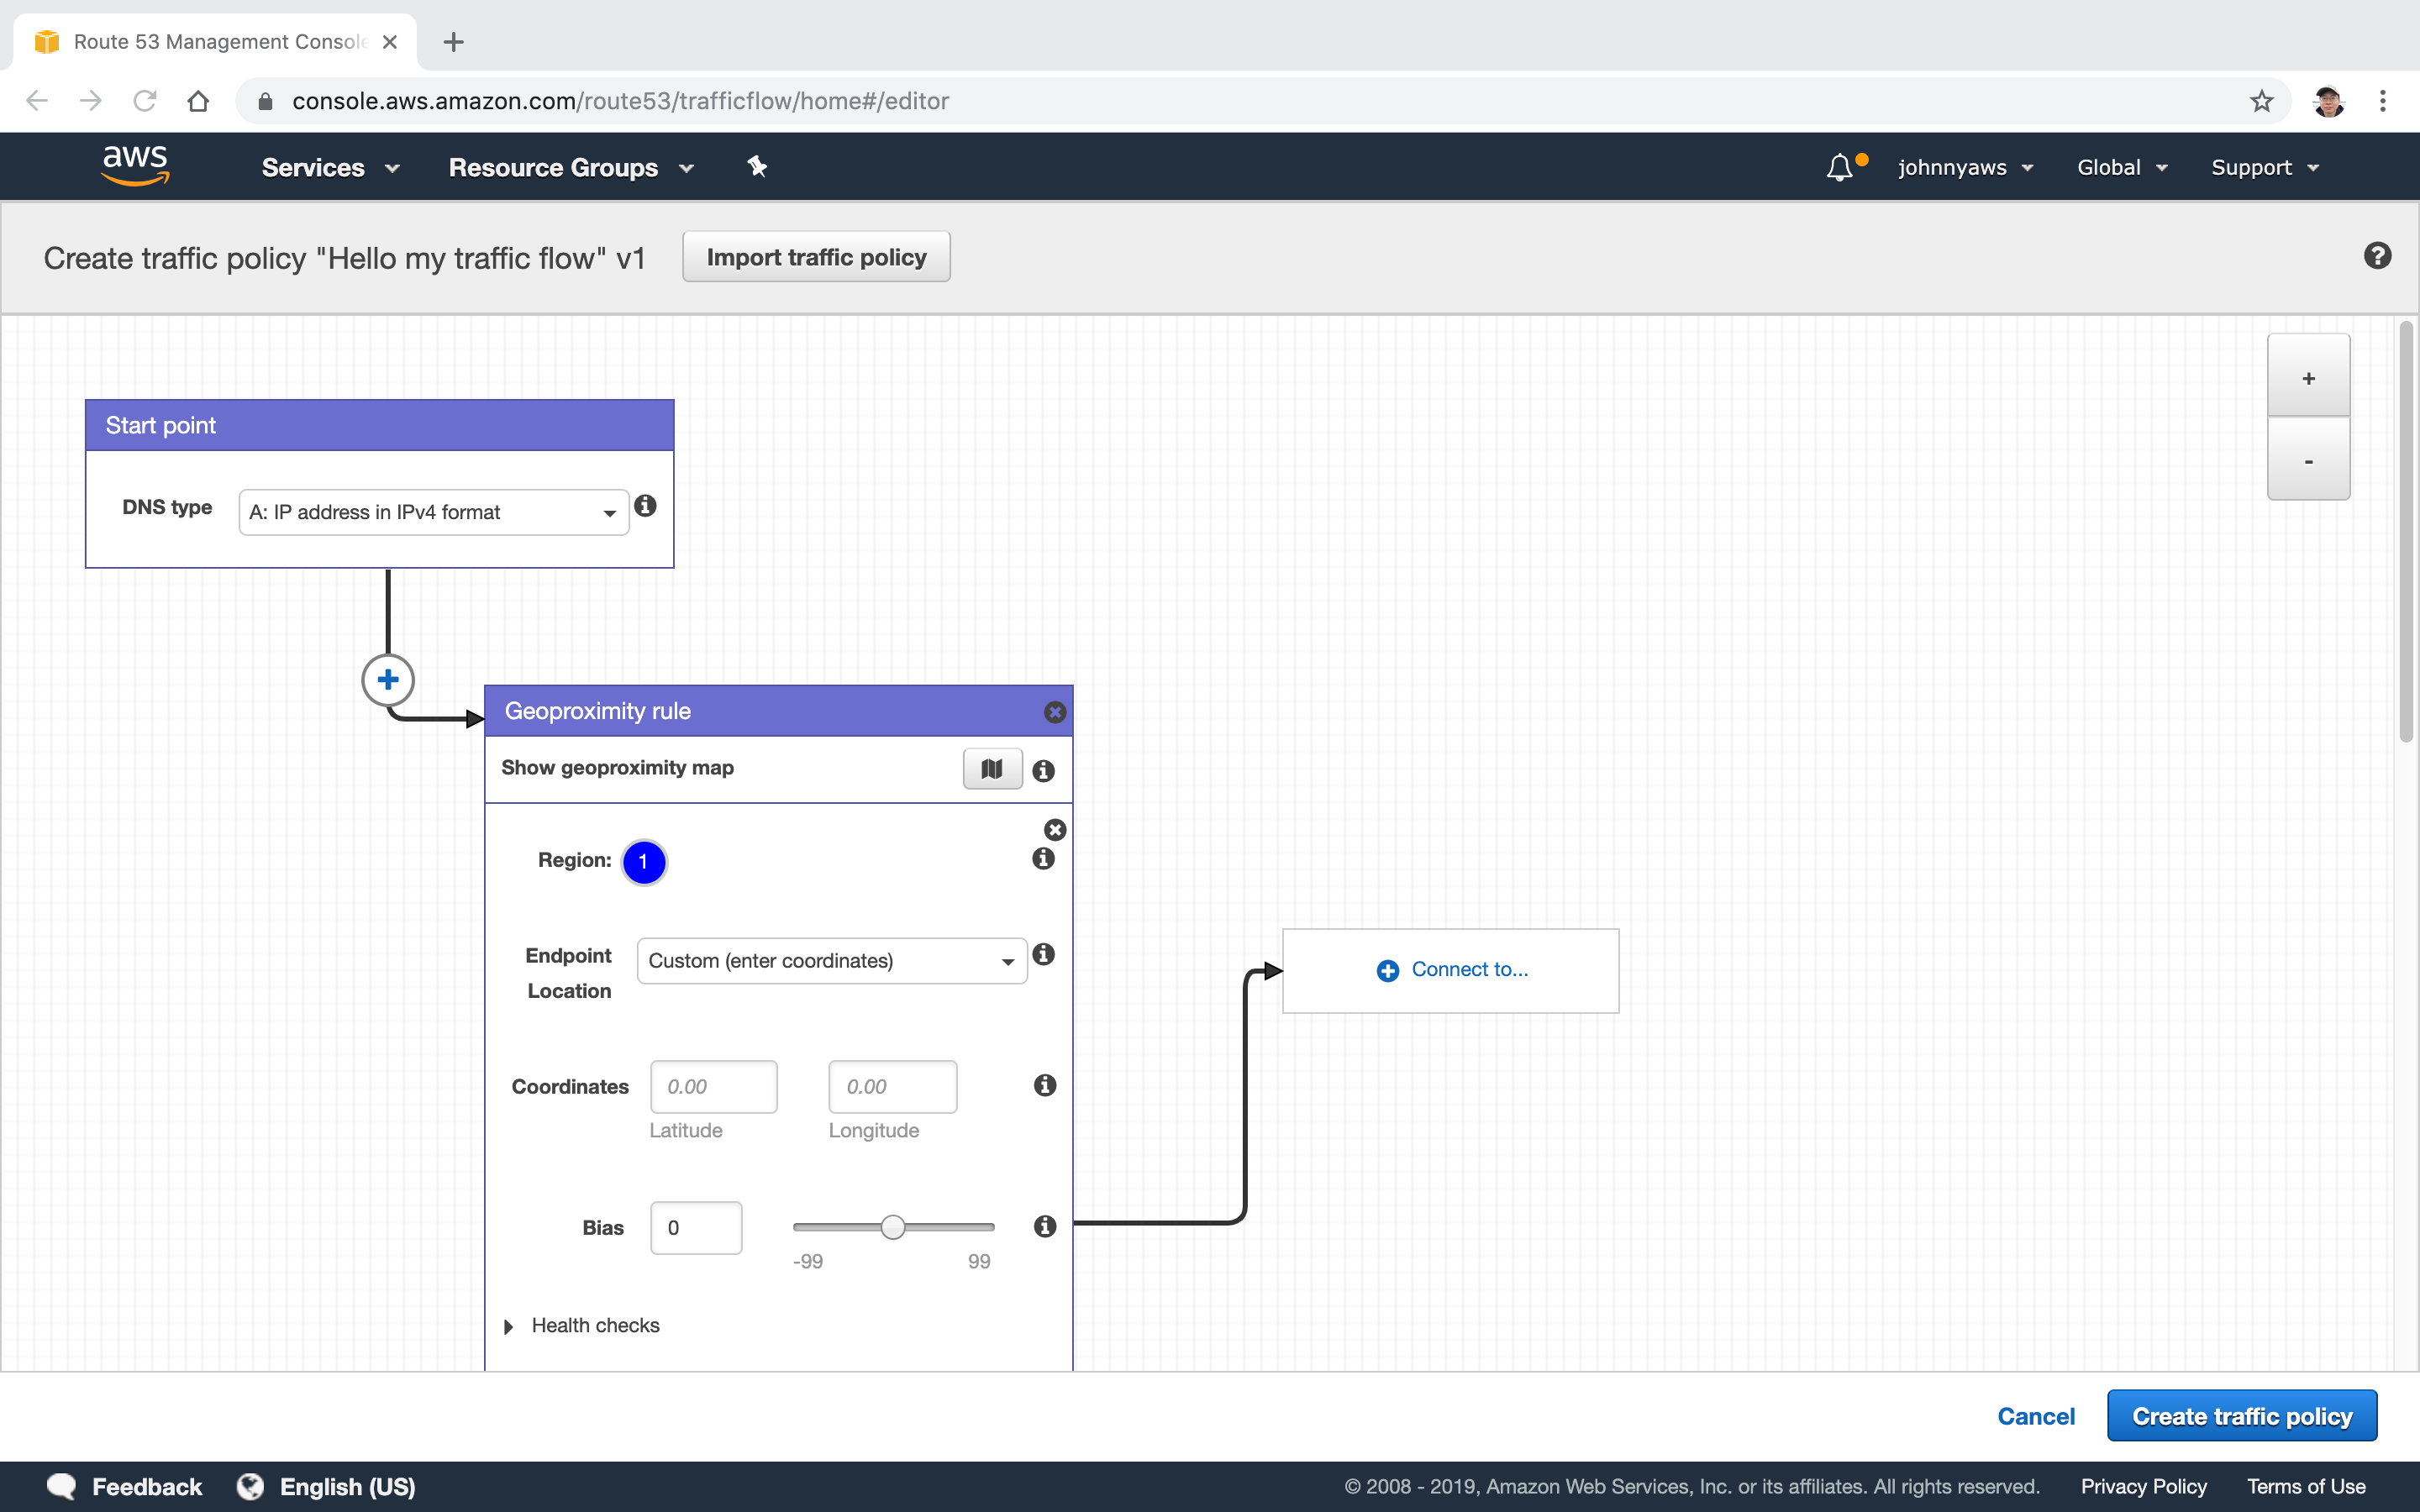Click the Longitude input field
The width and height of the screenshot is (2420, 1512).
click(892, 1086)
